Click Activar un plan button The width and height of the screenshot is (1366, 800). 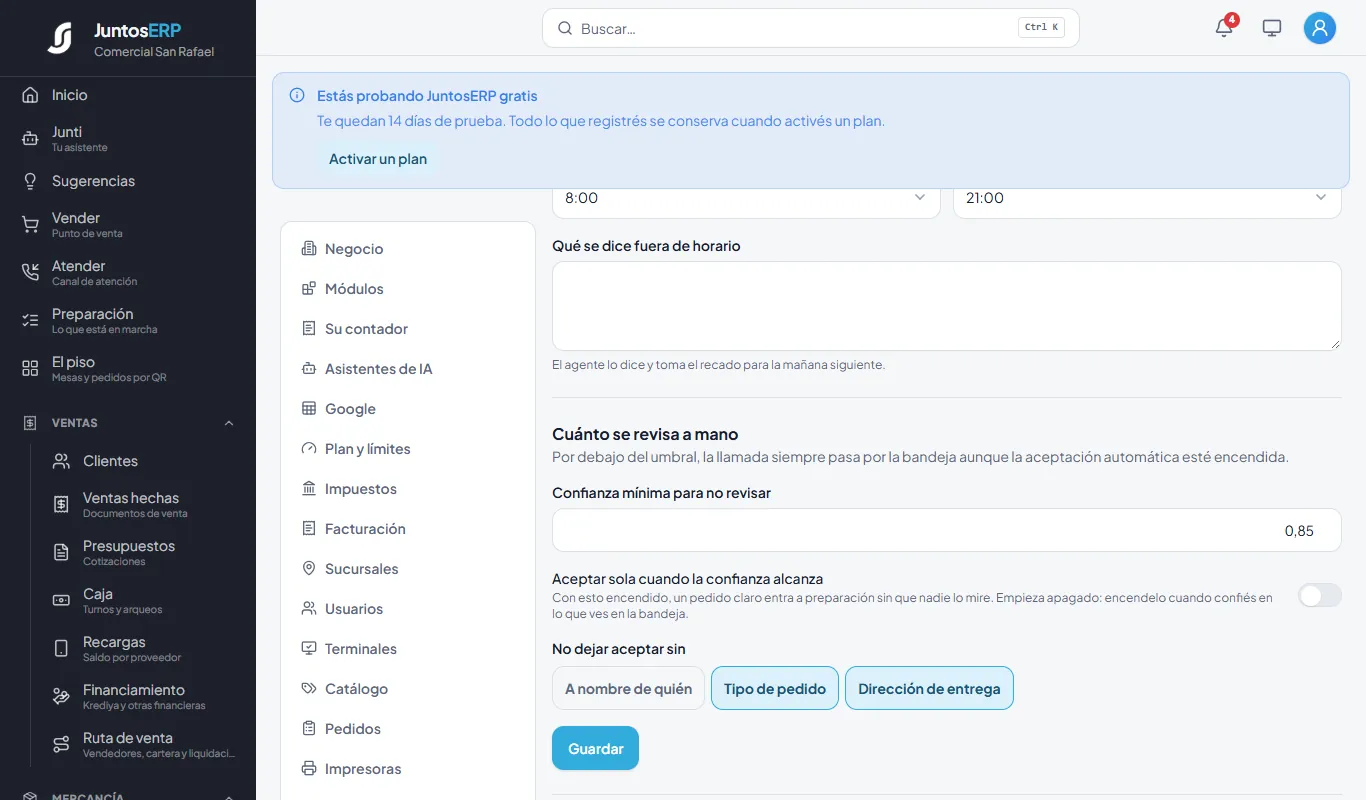click(378, 159)
